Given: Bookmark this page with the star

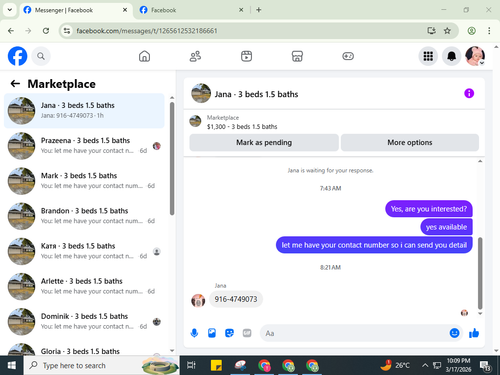Looking at the screenshot, I should pyautogui.click(x=447, y=31).
